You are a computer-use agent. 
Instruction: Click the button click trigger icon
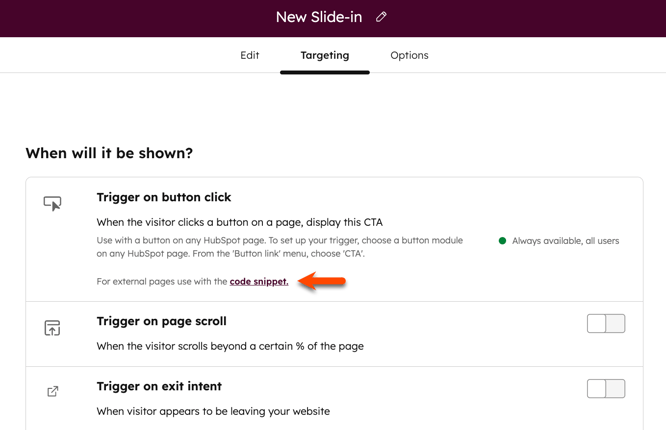pos(53,203)
